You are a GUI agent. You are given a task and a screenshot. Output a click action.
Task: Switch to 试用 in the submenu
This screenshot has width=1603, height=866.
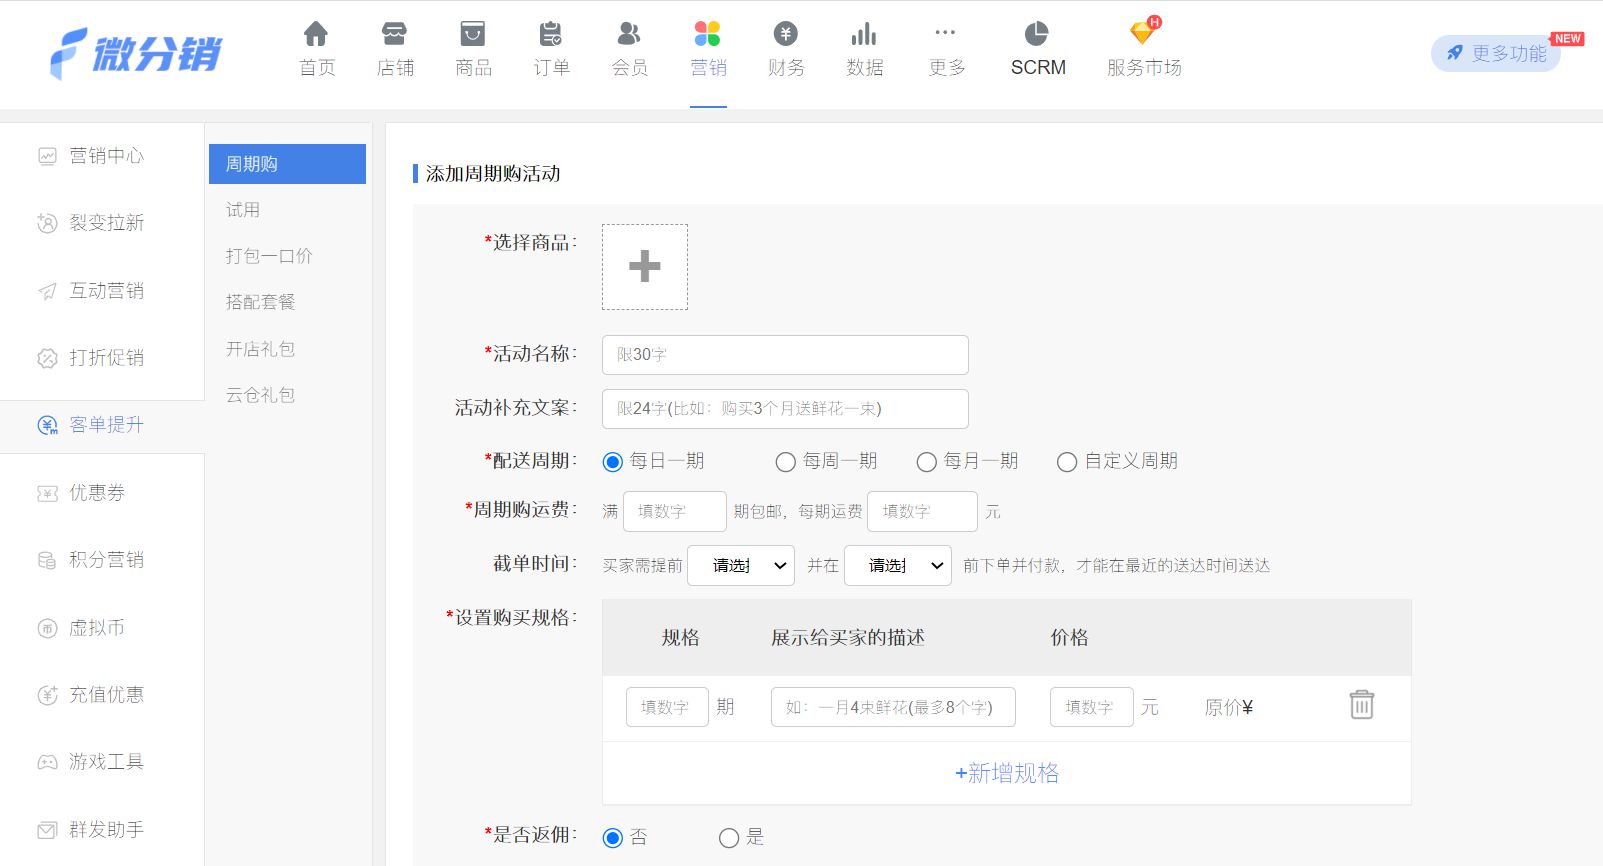tap(243, 210)
